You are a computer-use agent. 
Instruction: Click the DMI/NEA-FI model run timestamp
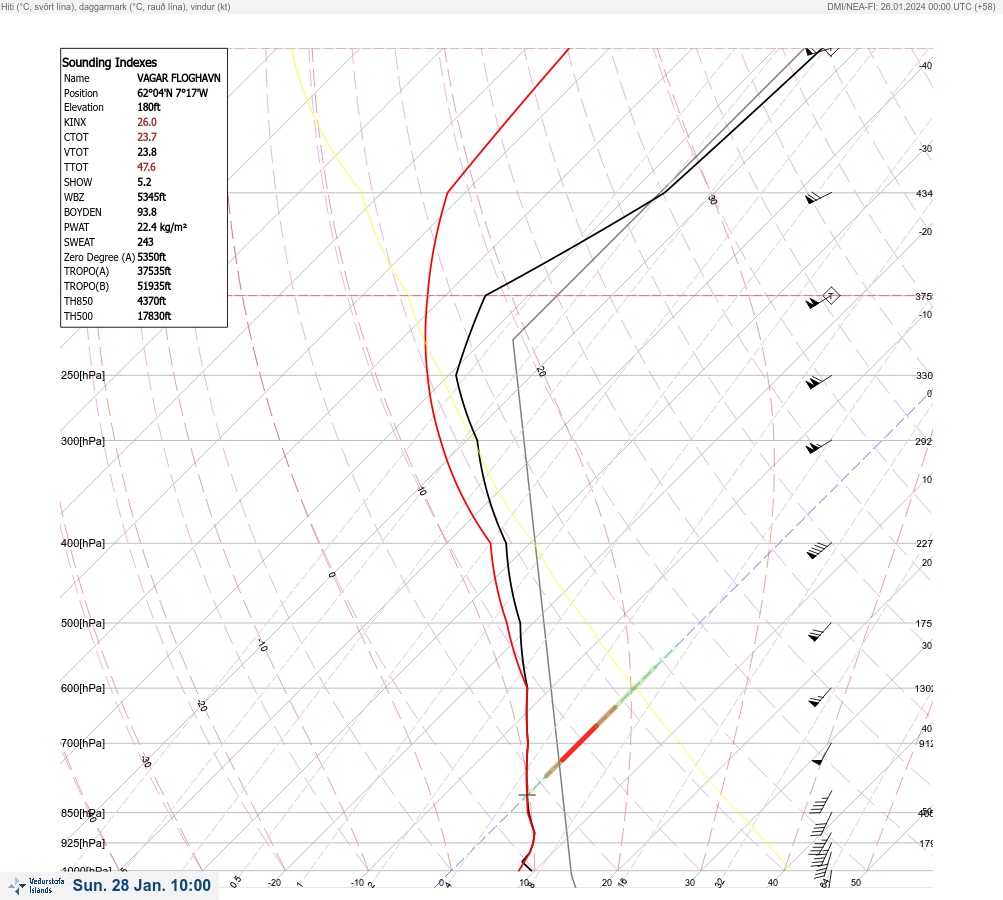coord(911,7)
